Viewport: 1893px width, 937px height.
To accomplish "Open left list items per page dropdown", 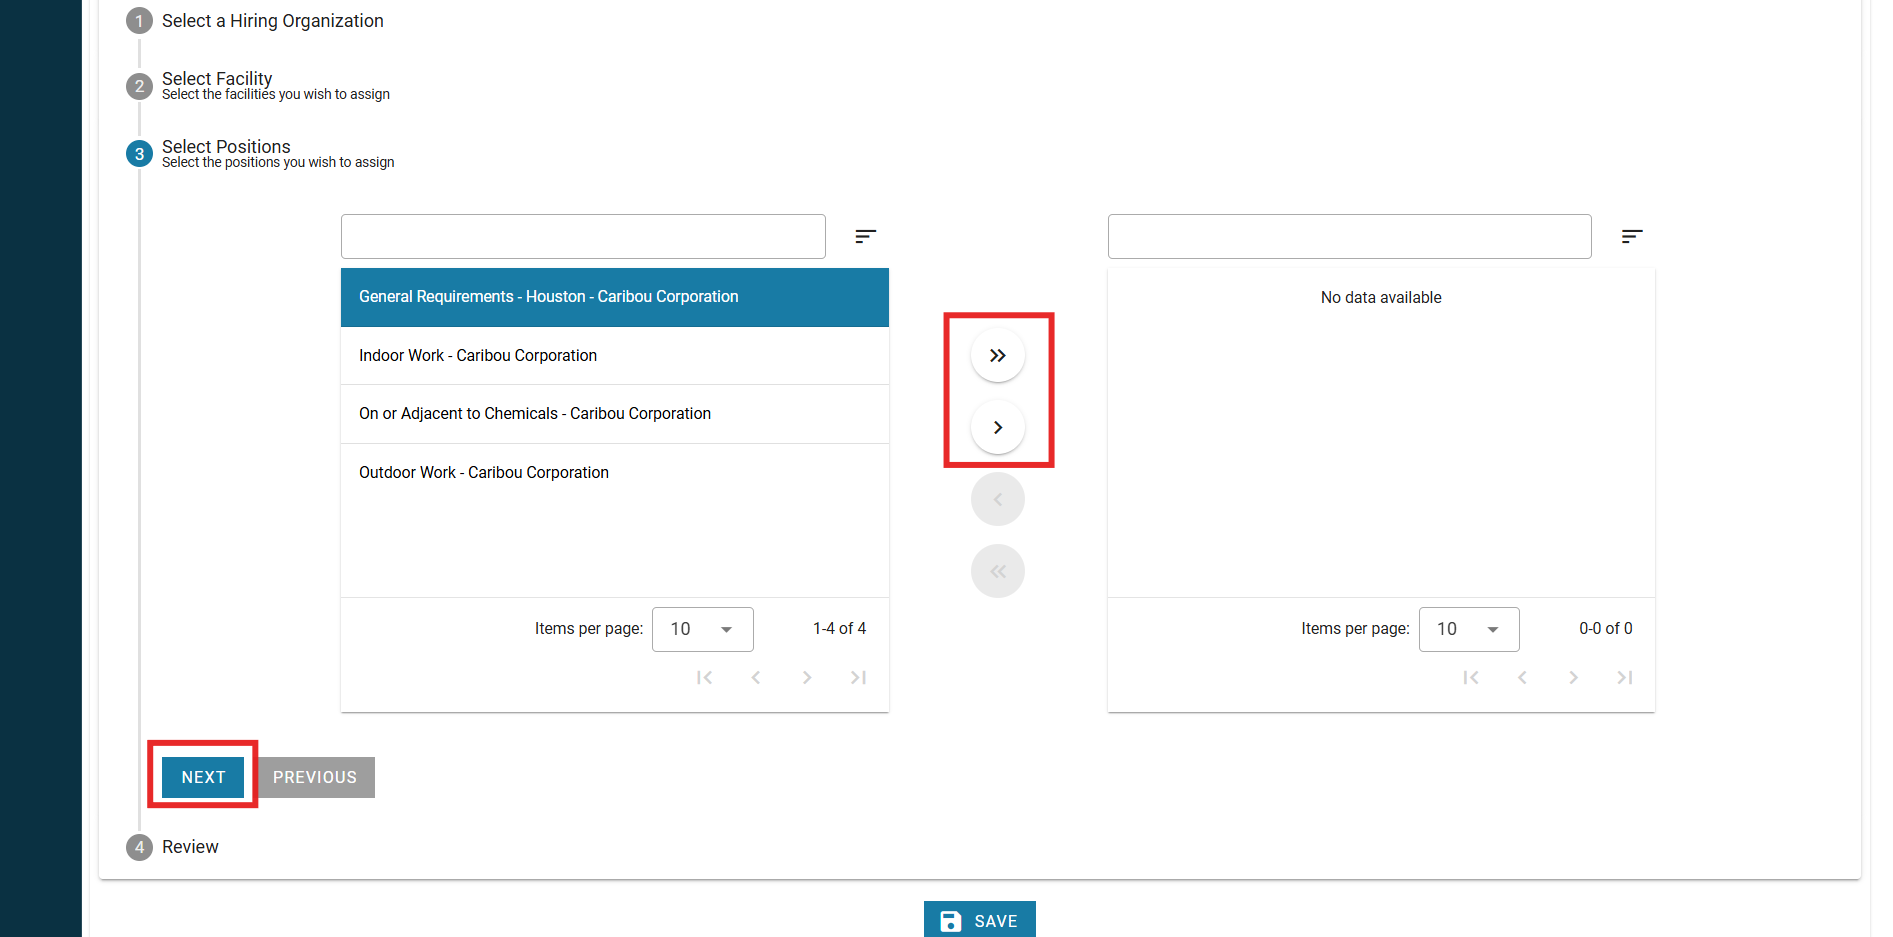I will 702,629.
